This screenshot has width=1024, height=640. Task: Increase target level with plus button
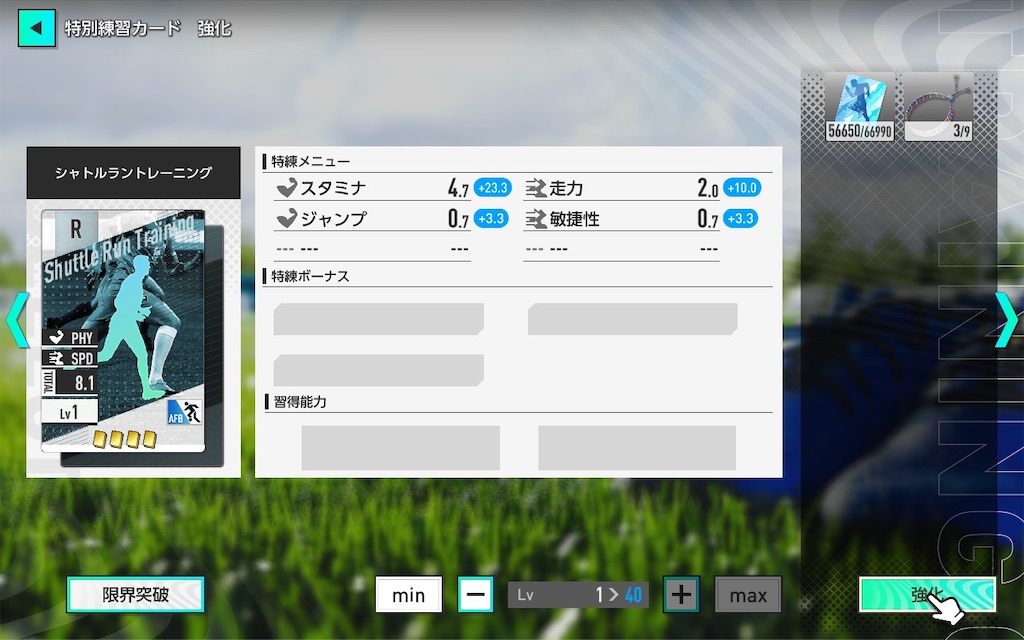681,594
